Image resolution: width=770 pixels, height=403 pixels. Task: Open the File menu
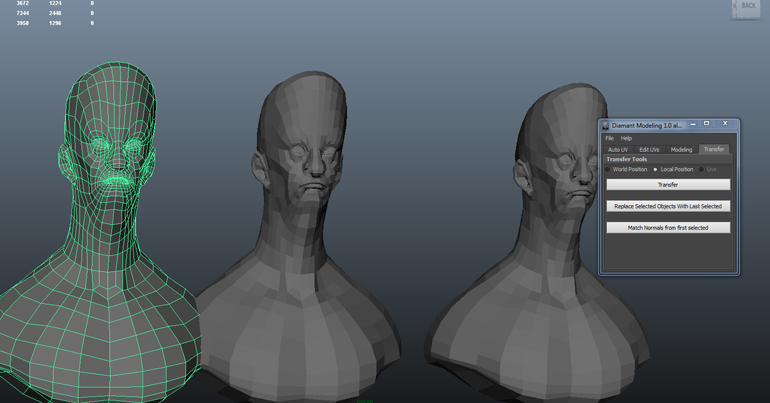click(609, 138)
